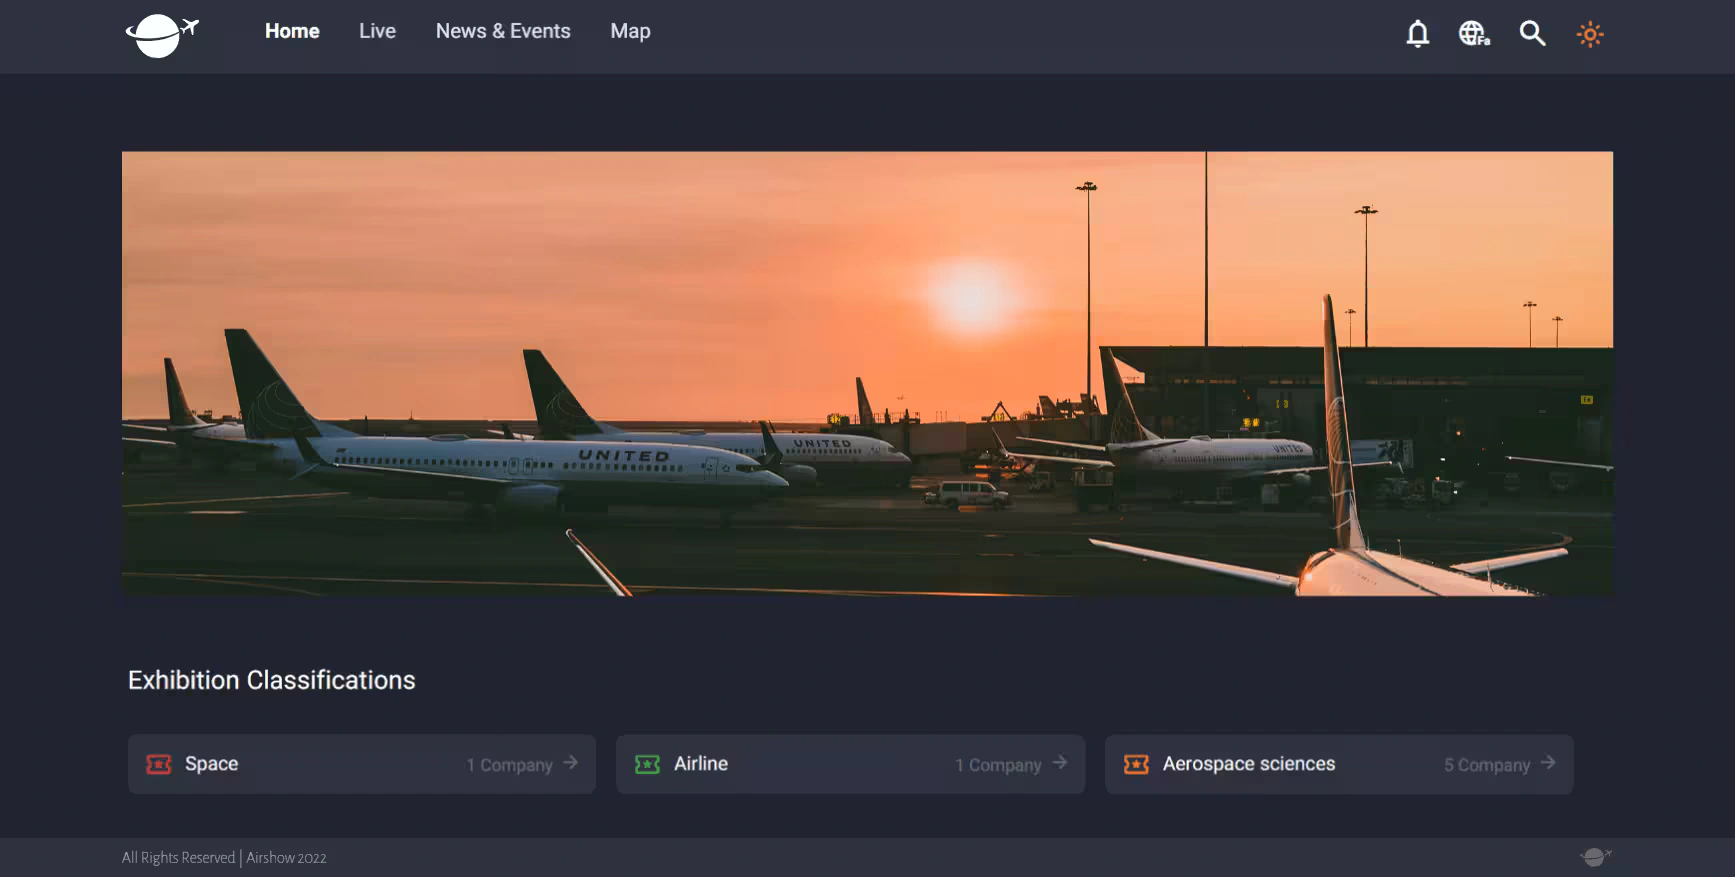
Task: Open the Live menu item
Action: (377, 31)
